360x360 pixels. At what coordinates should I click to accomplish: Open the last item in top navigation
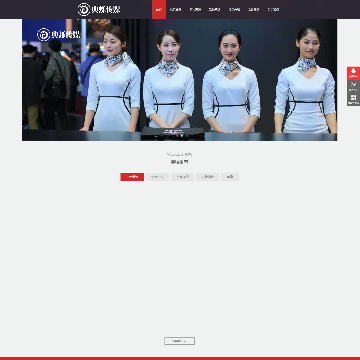[273, 9]
